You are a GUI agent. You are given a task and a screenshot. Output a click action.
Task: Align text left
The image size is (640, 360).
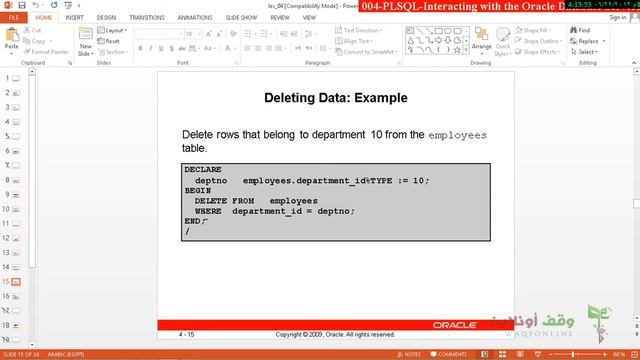click(247, 49)
